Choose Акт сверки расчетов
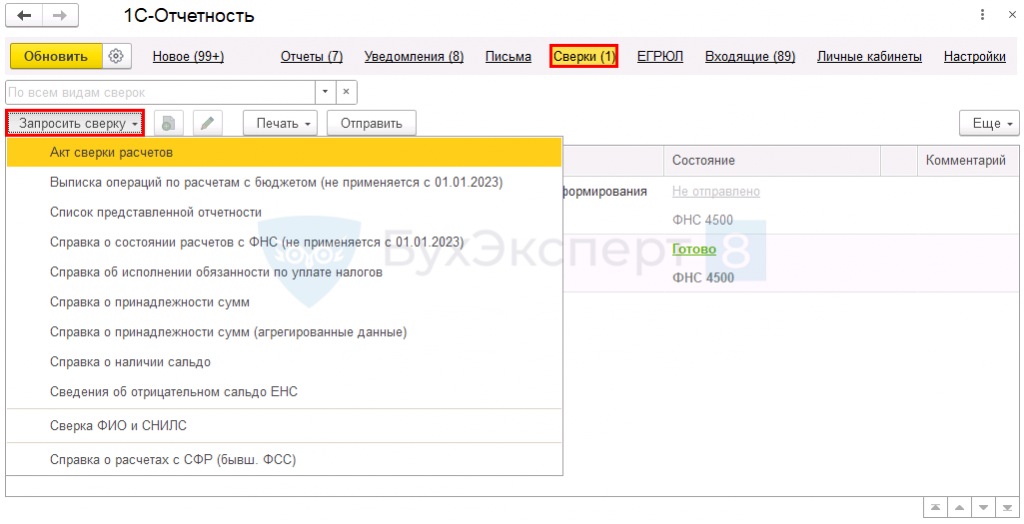The image size is (1024, 524). pyautogui.click(x=284, y=152)
